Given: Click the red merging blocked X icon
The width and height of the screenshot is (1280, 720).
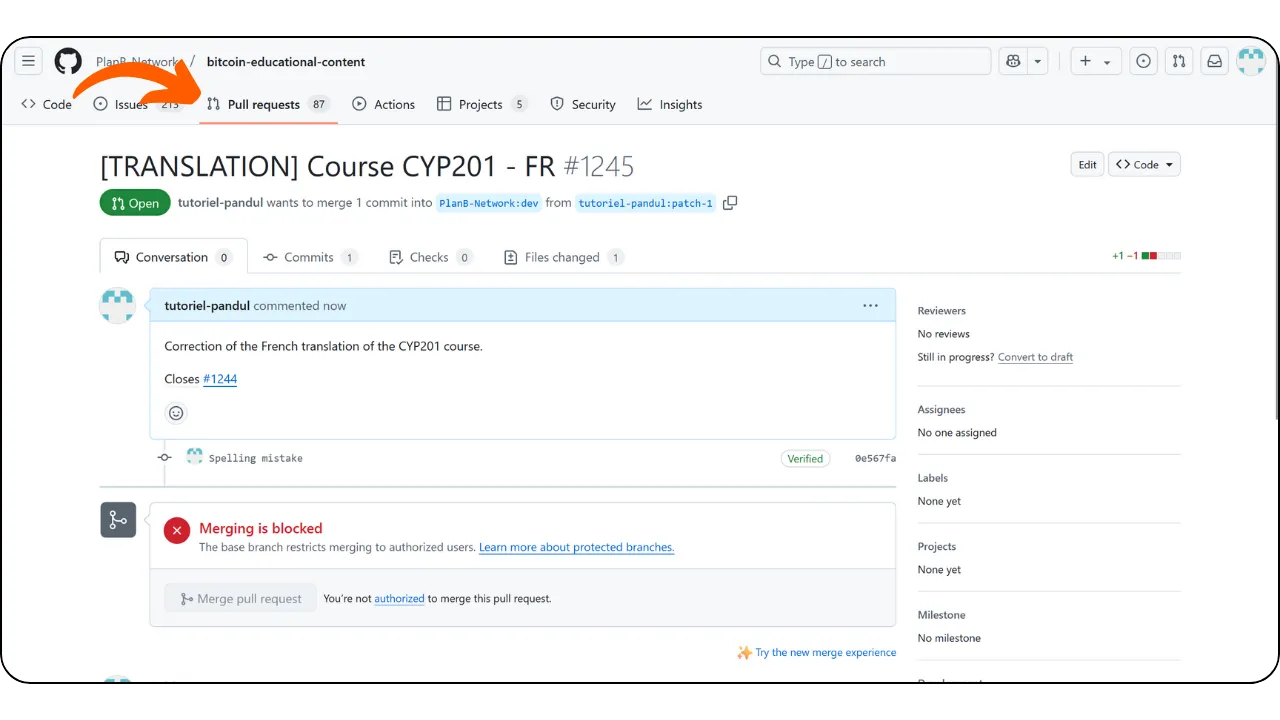Looking at the screenshot, I should (177, 531).
